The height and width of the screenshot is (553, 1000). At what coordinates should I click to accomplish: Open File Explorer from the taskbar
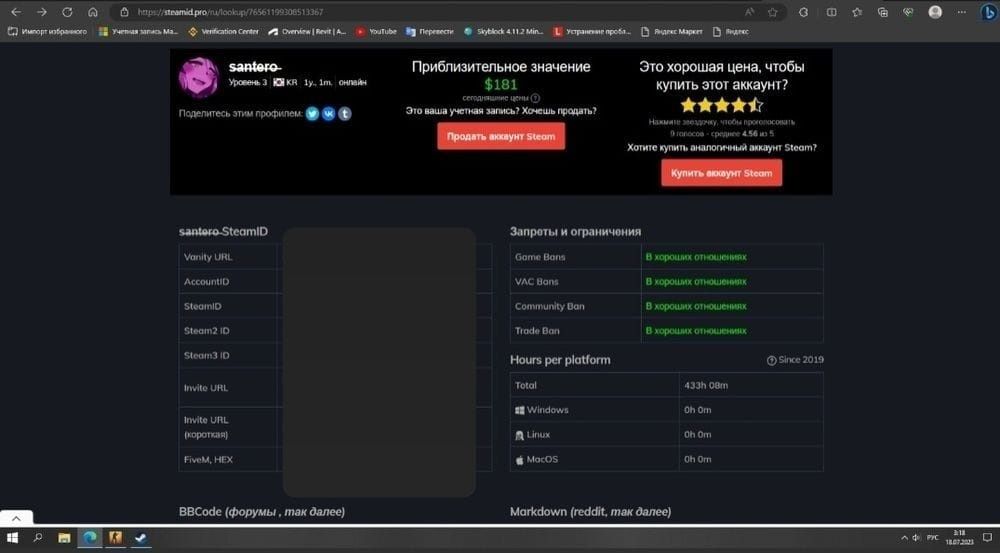pos(64,538)
